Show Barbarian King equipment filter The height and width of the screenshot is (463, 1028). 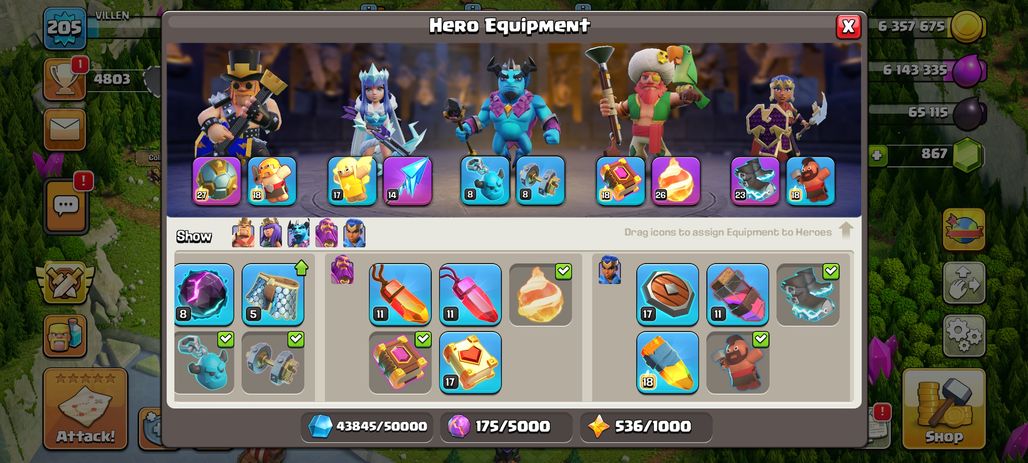(243, 233)
